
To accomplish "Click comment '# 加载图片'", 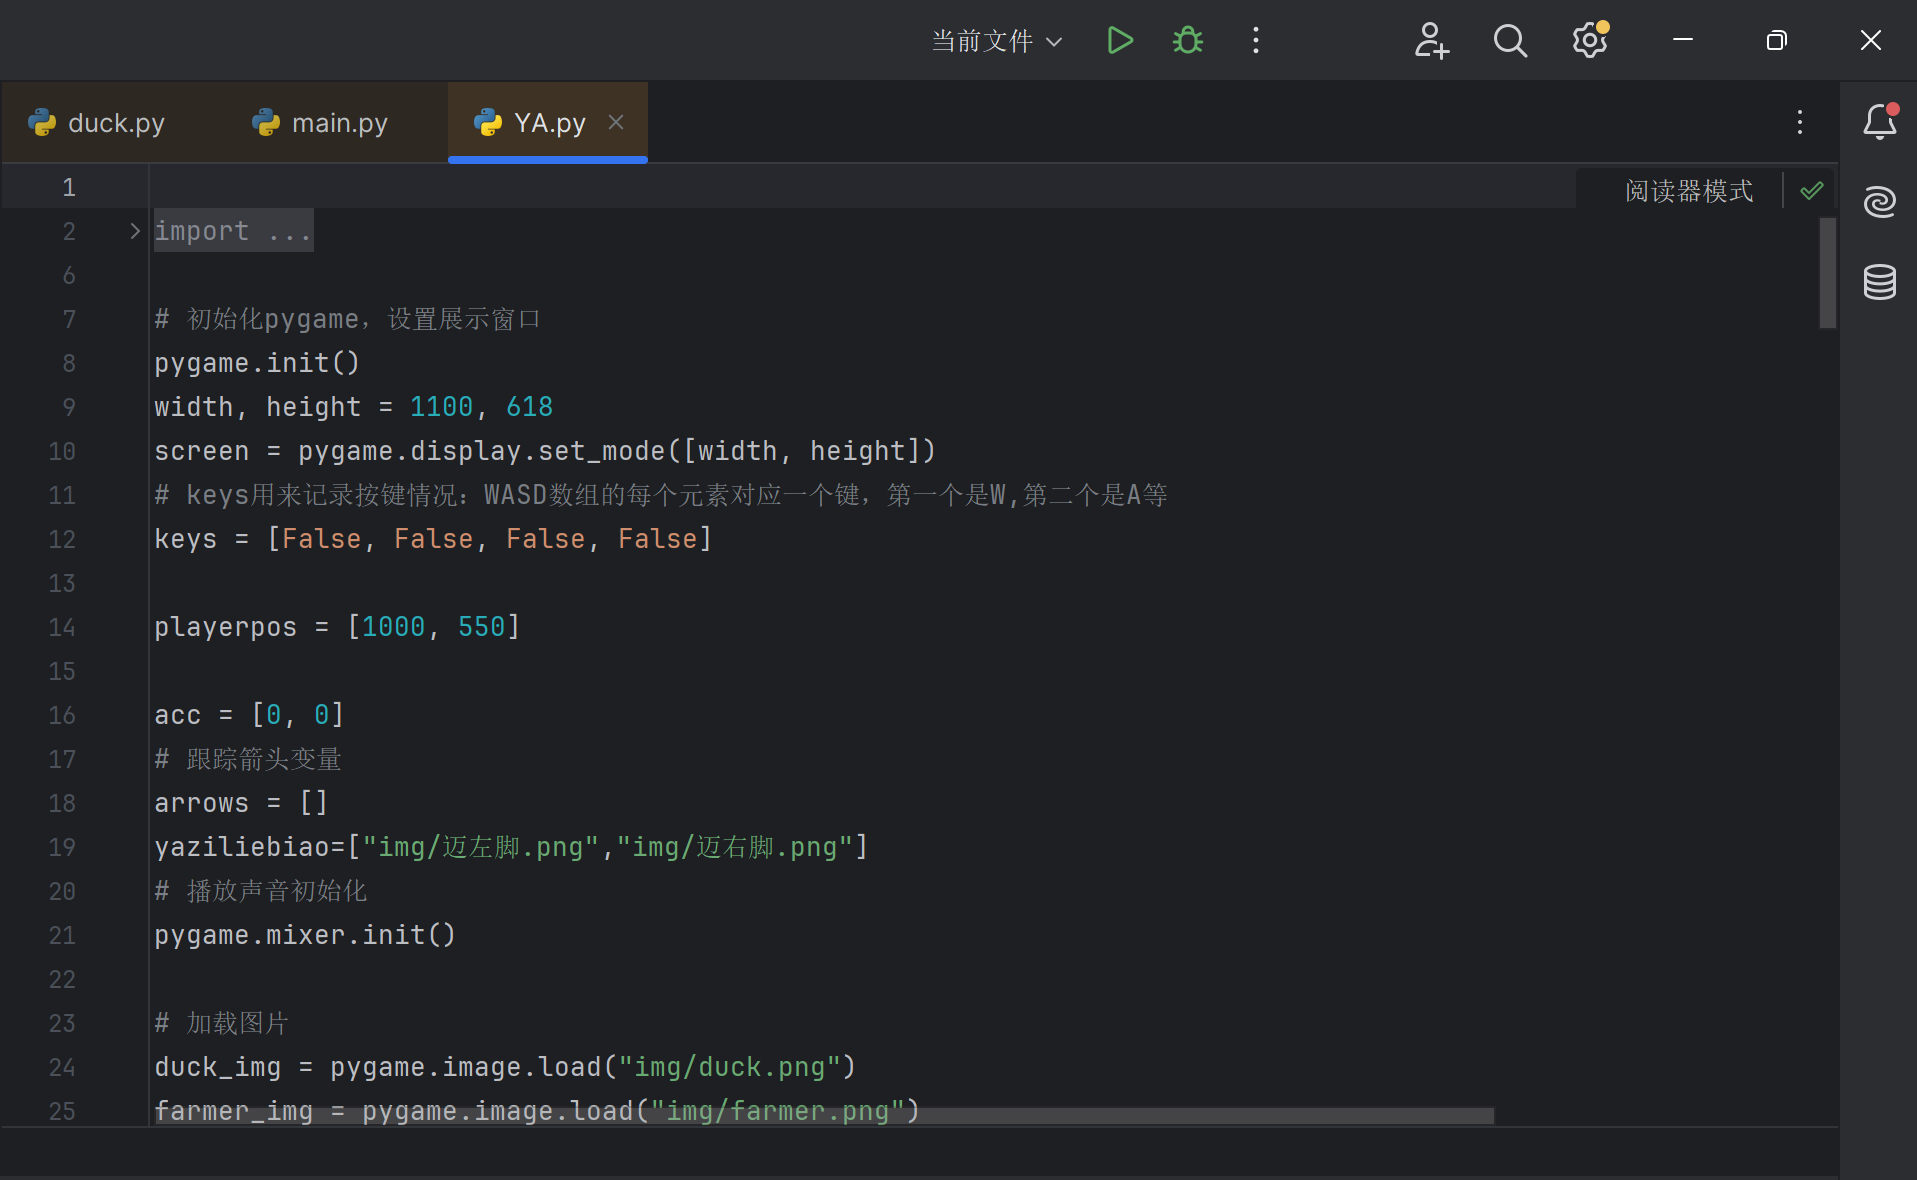I will click(221, 1023).
